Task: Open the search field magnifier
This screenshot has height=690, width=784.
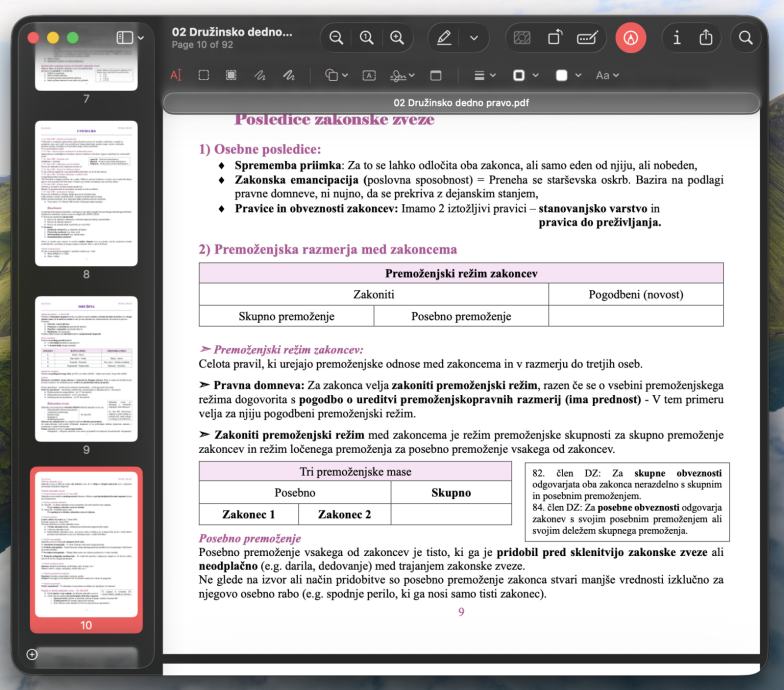Action: tap(745, 38)
